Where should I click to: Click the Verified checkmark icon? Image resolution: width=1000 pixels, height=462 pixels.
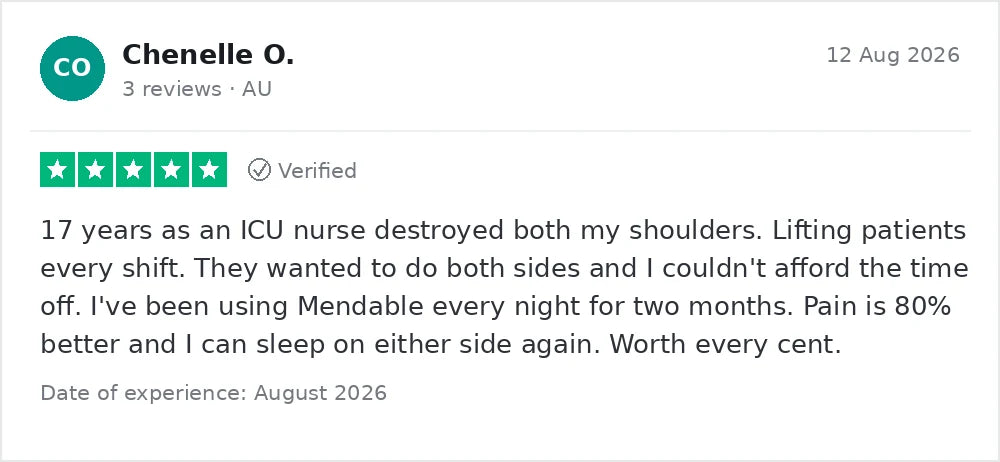[x=259, y=170]
